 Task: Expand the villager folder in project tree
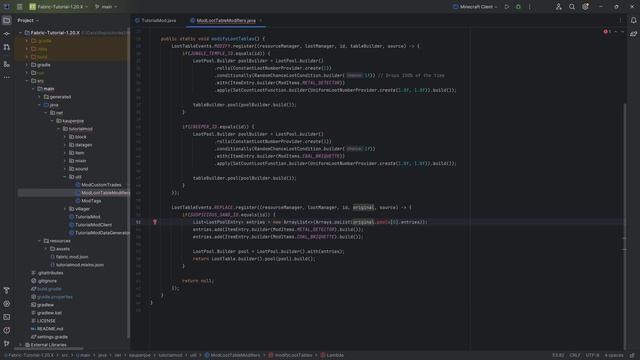coord(65,209)
